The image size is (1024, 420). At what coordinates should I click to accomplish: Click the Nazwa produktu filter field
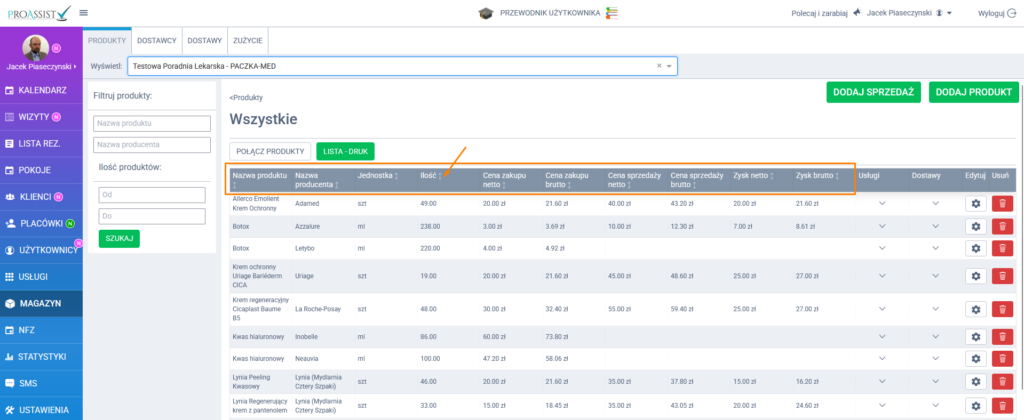(x=152, y=123)
